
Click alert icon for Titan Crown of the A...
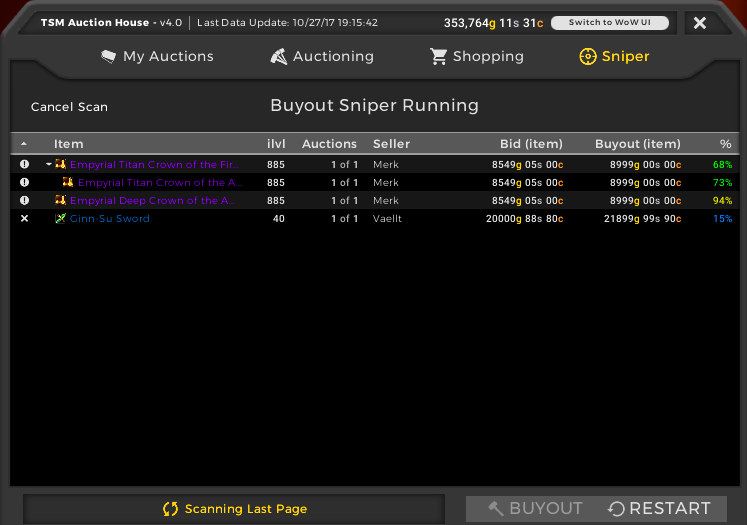coord(24,182)
